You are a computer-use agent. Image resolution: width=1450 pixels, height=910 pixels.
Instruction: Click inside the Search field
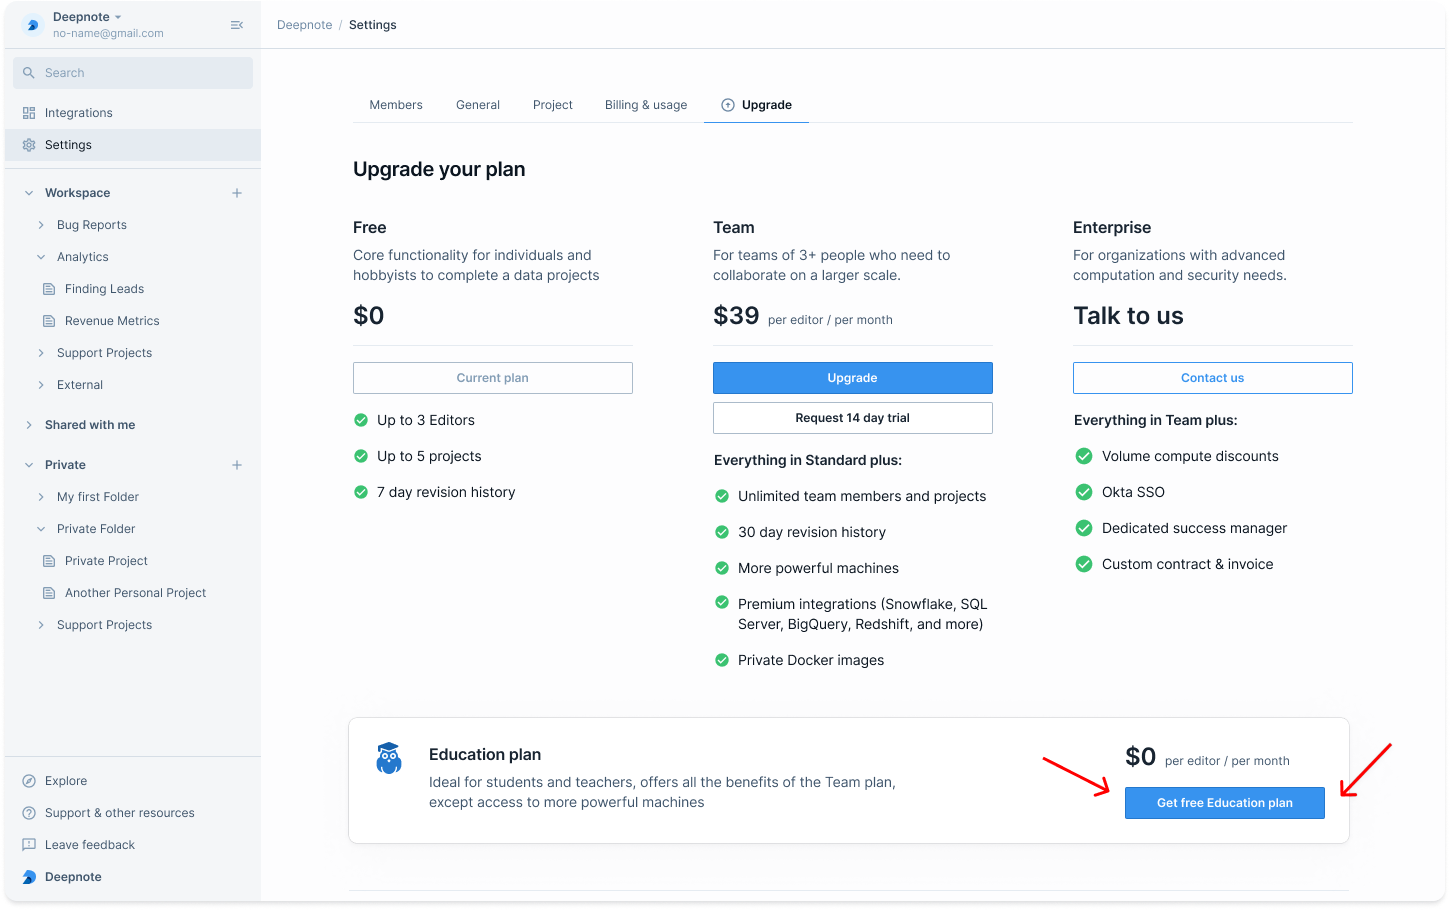(133, 73)
